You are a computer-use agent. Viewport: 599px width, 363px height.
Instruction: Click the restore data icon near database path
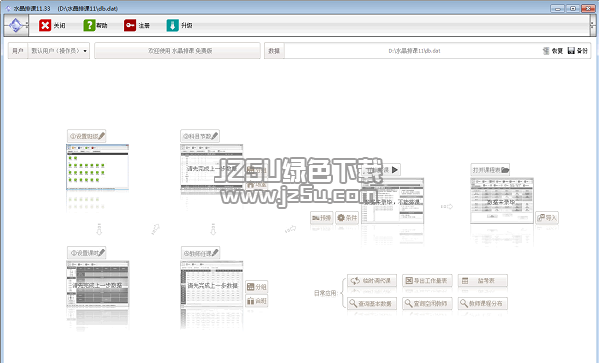coord(546,50)
